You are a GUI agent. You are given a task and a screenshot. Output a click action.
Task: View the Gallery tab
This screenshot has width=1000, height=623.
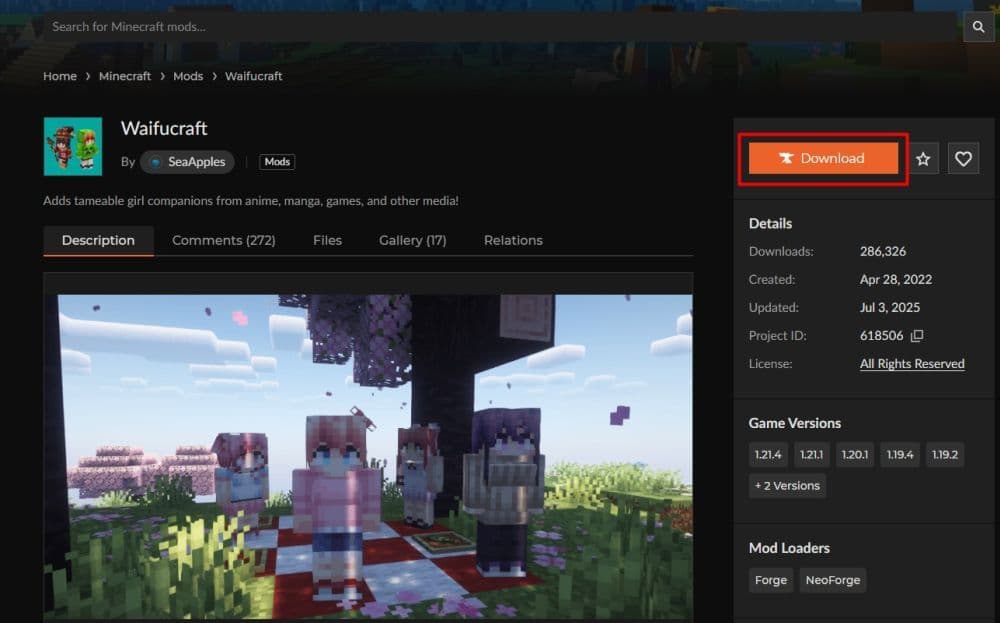tap(412, 240)
